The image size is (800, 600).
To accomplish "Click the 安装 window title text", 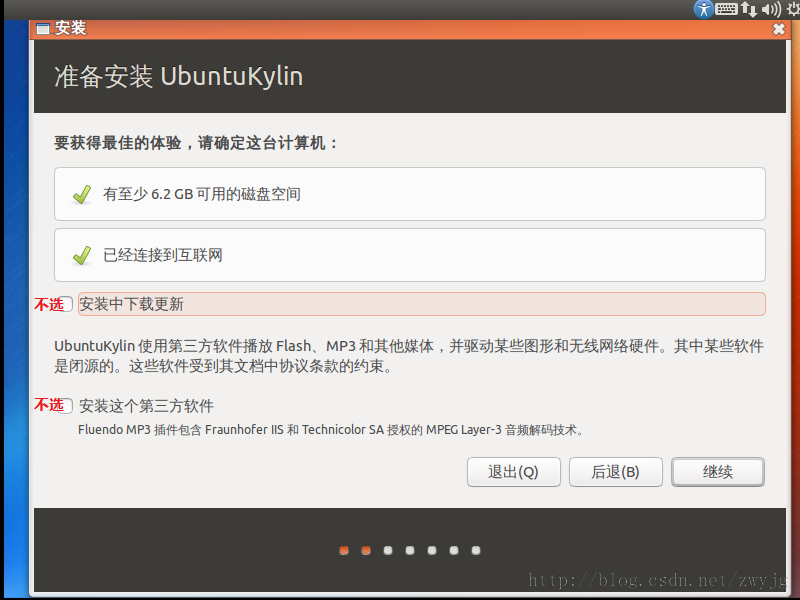I will pos(70,28).
